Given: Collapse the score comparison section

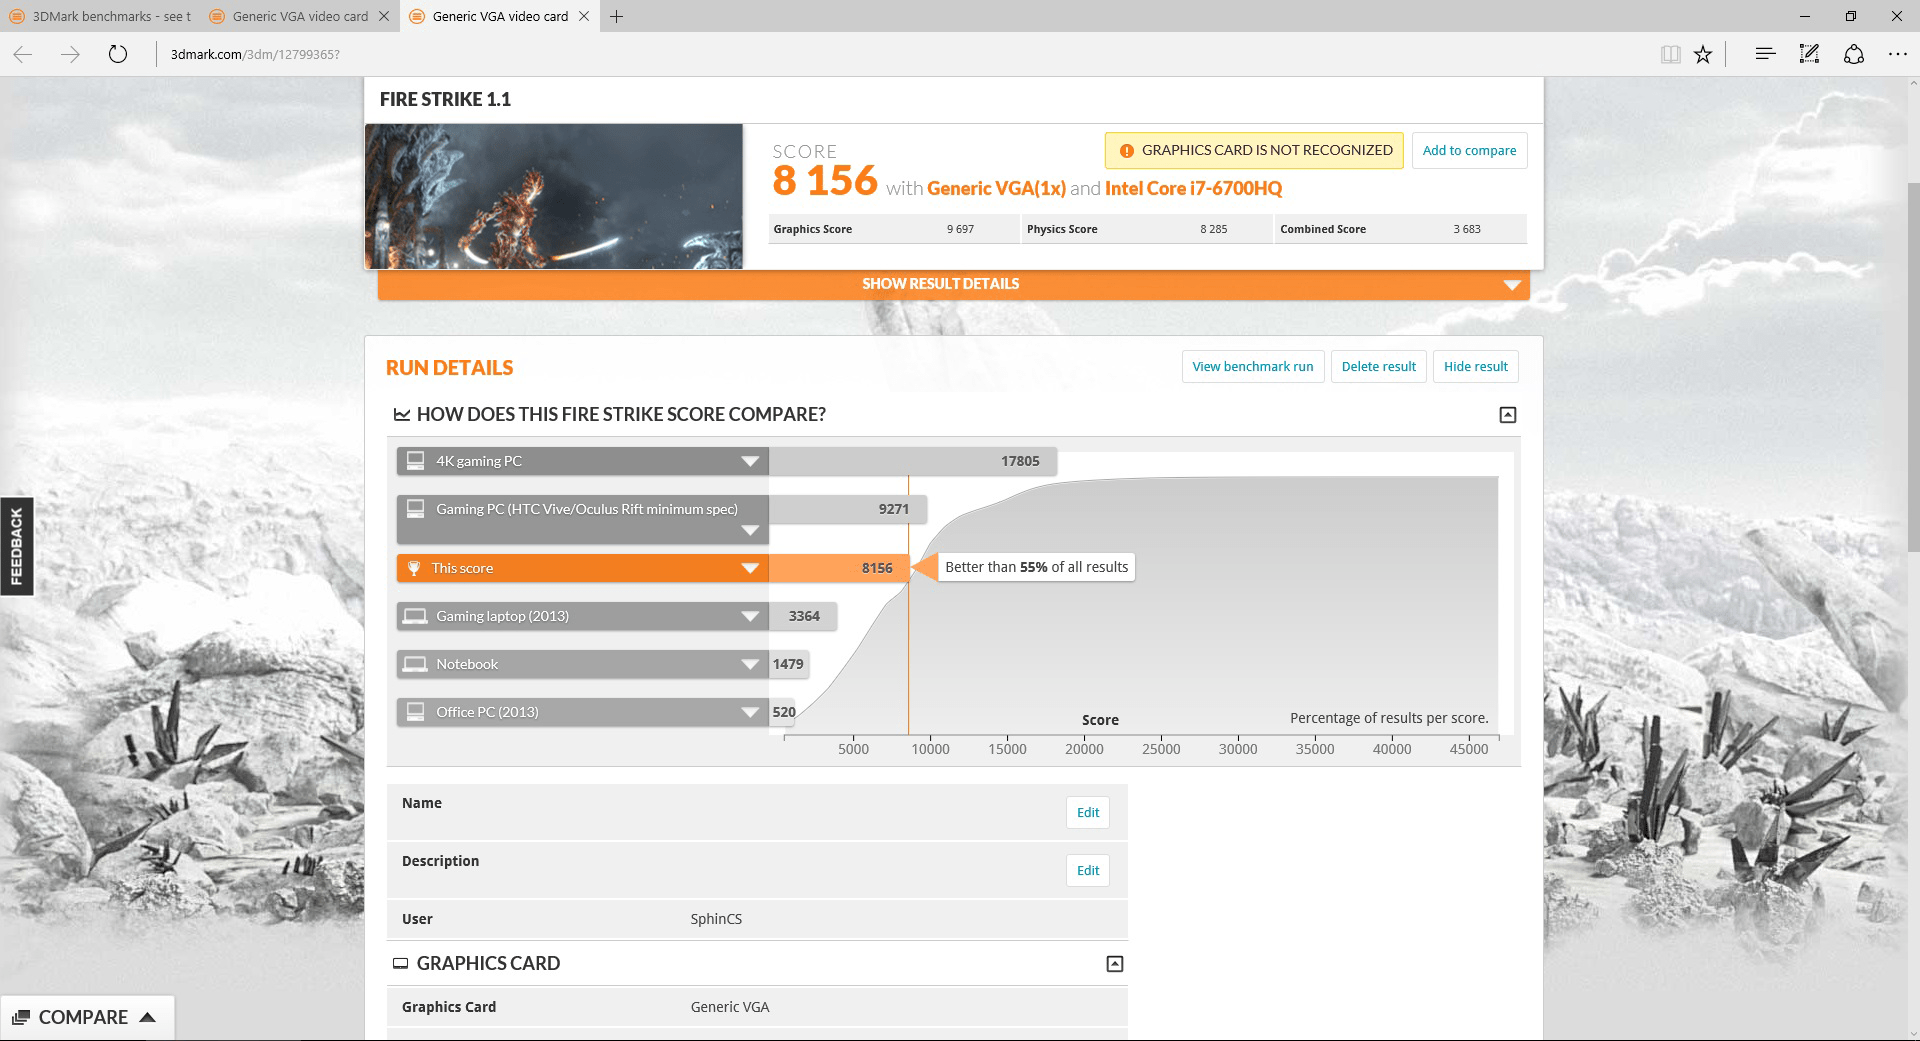Looking at the screenshot, I should (1508, 415).
